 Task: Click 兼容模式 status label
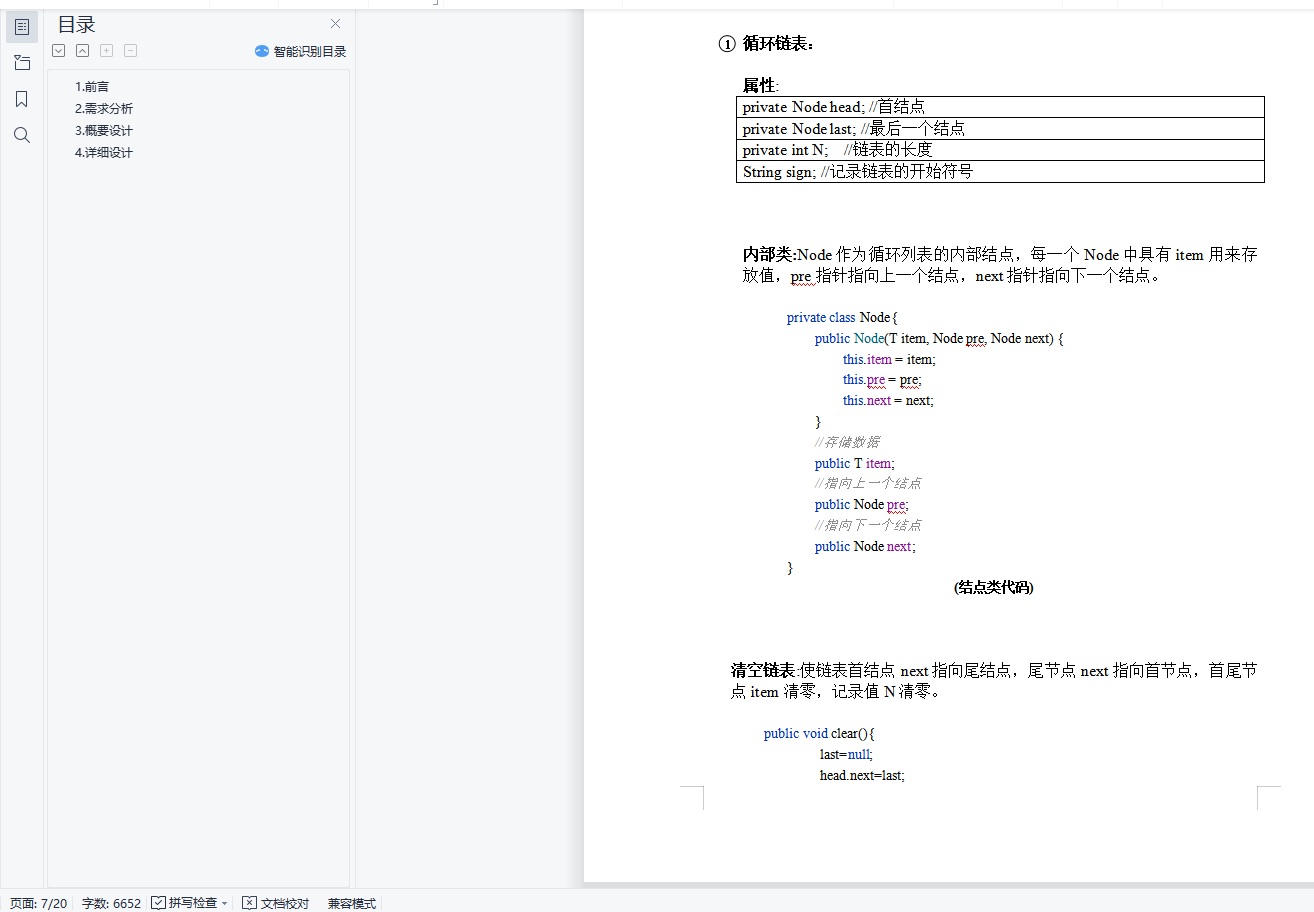pos(352,903)
